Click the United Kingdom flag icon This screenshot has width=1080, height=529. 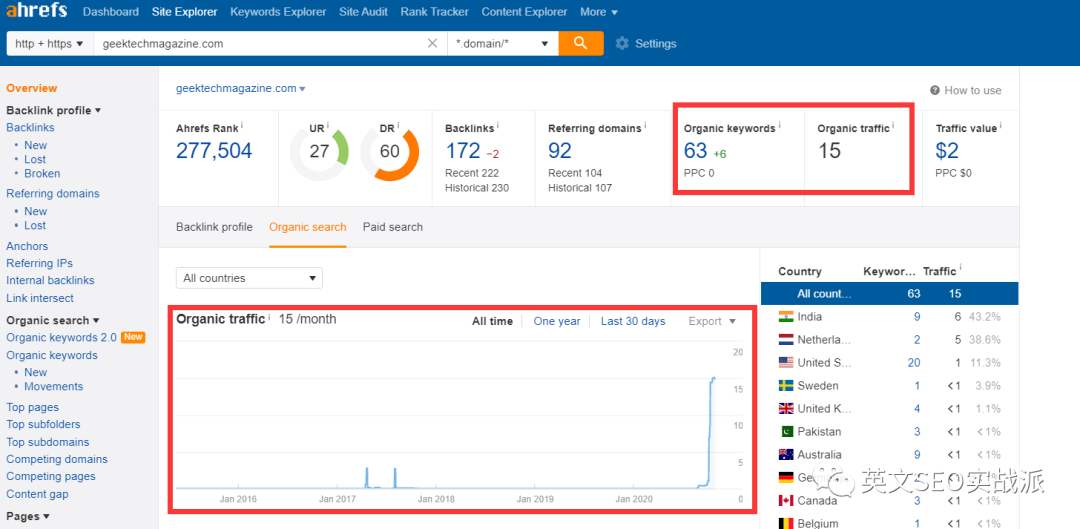[x=786, y=408]
